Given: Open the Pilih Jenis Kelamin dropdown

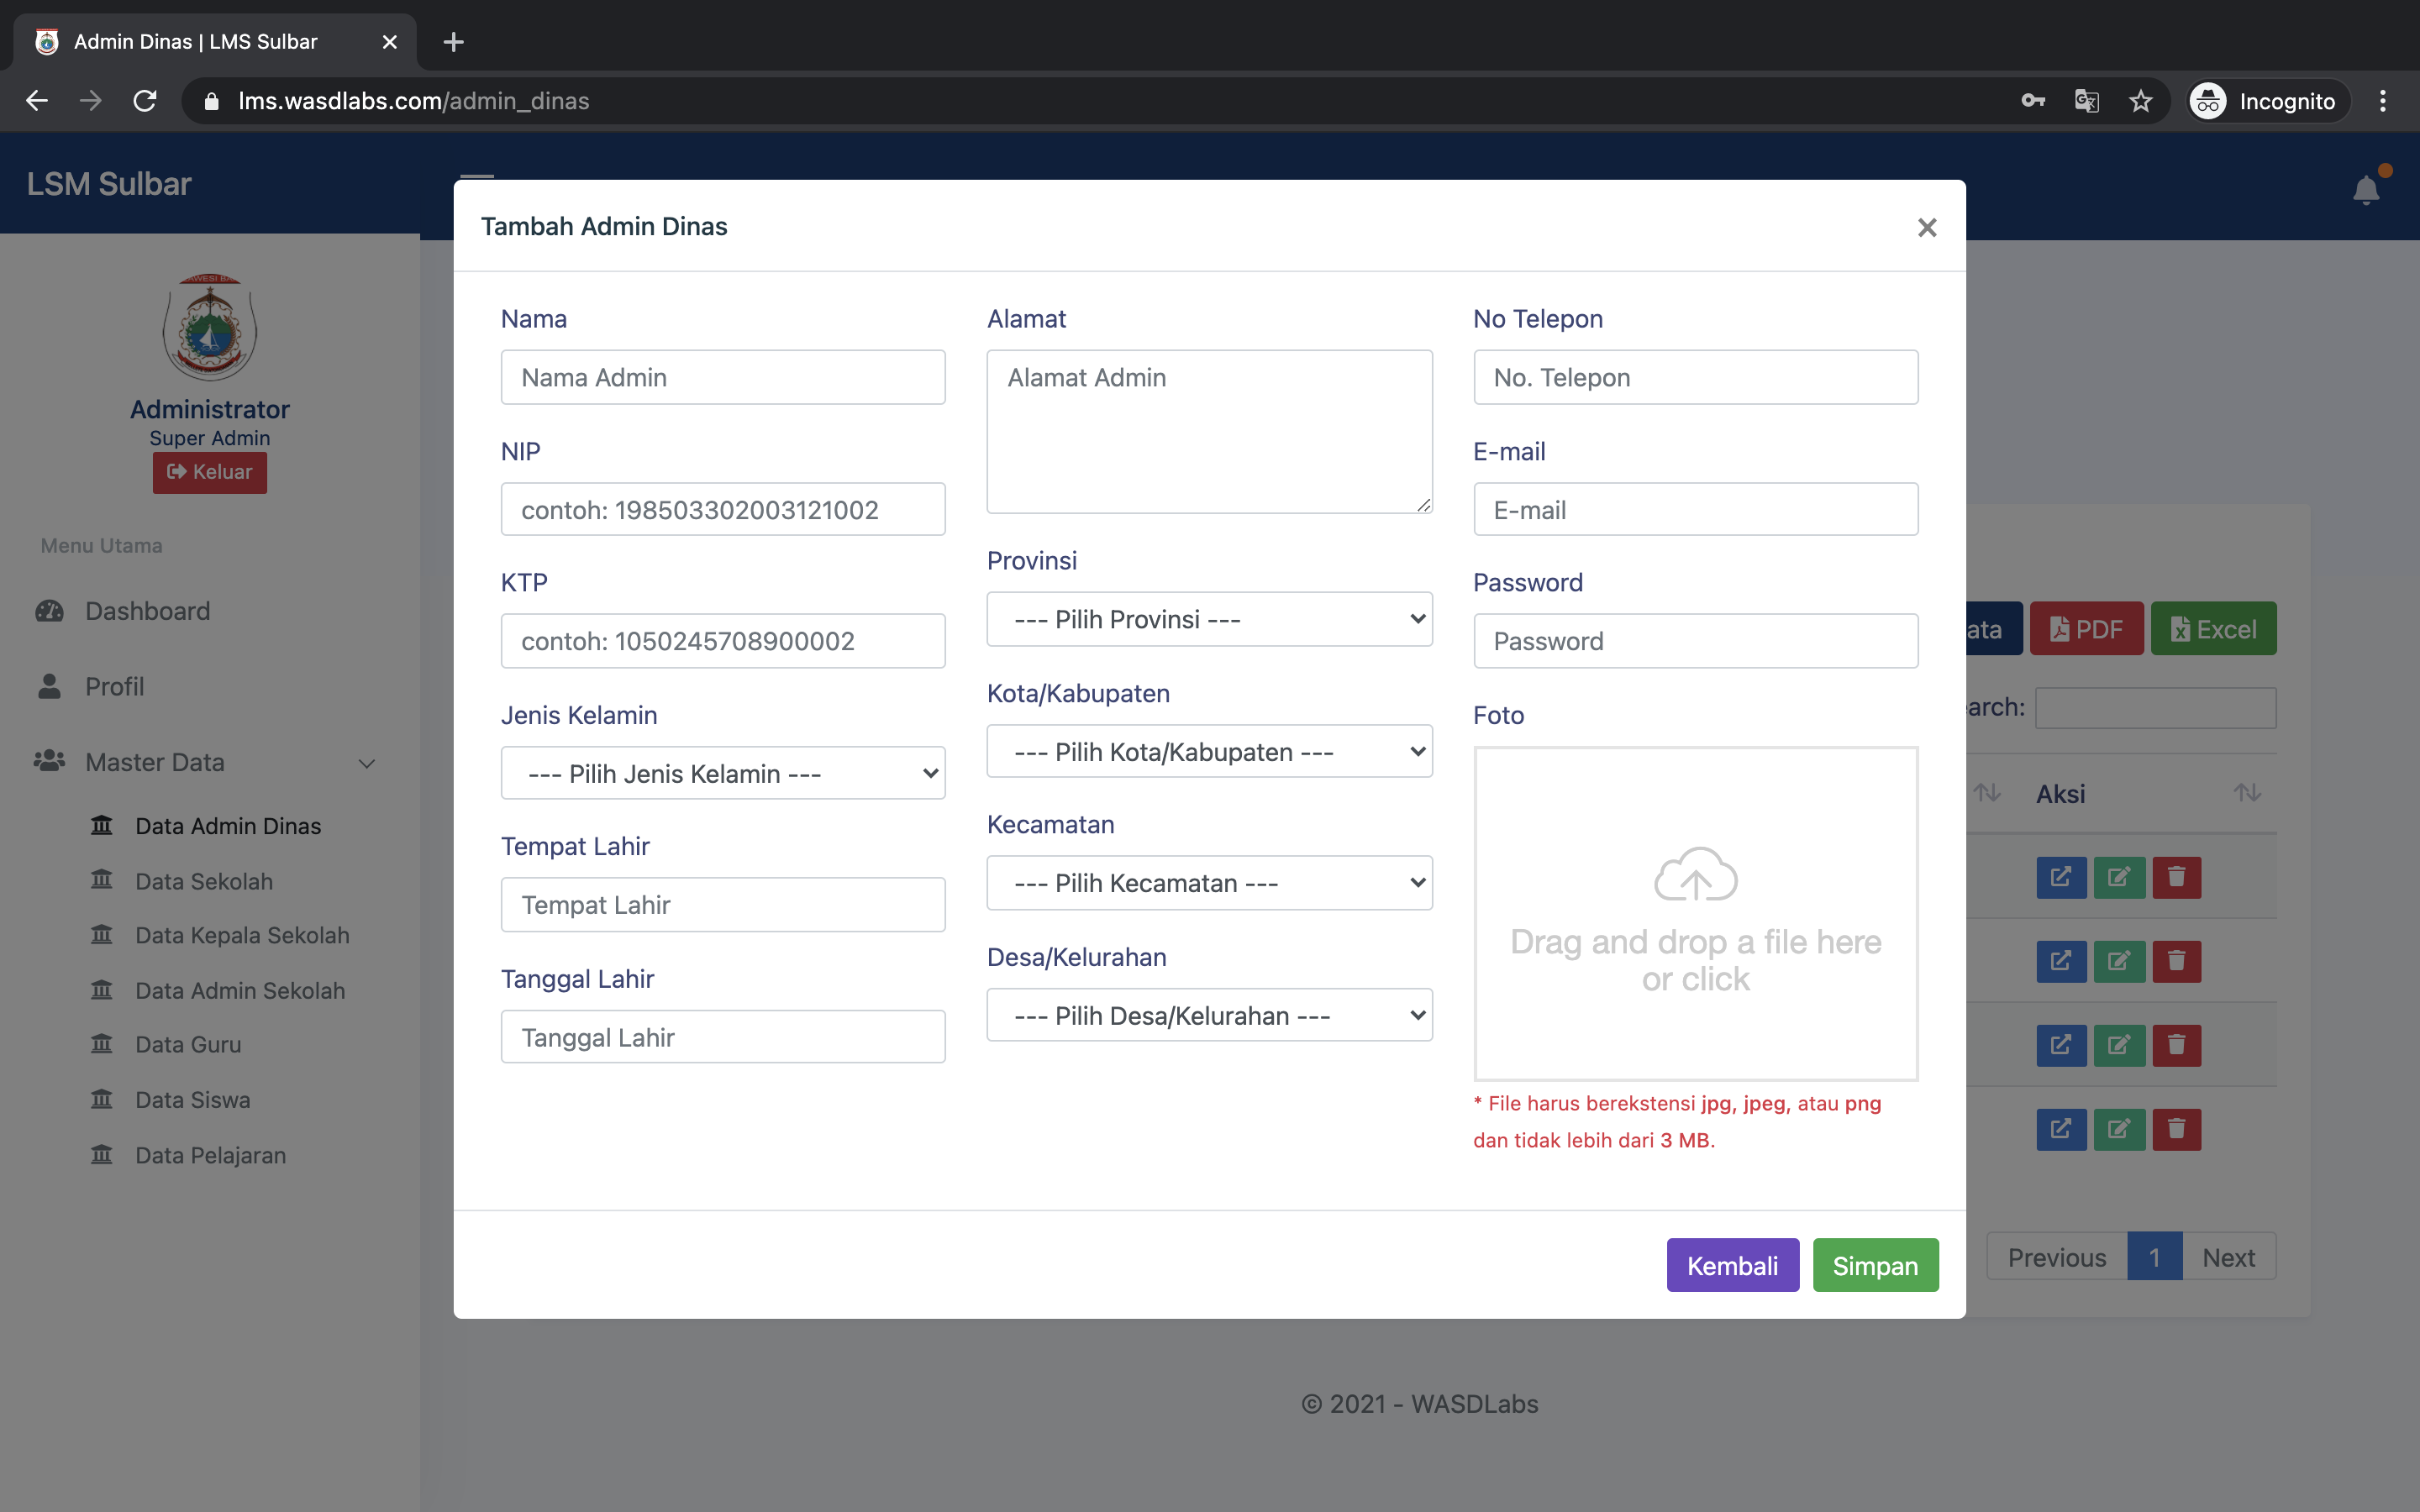Looking at the screenshot, I should [723, 773].
